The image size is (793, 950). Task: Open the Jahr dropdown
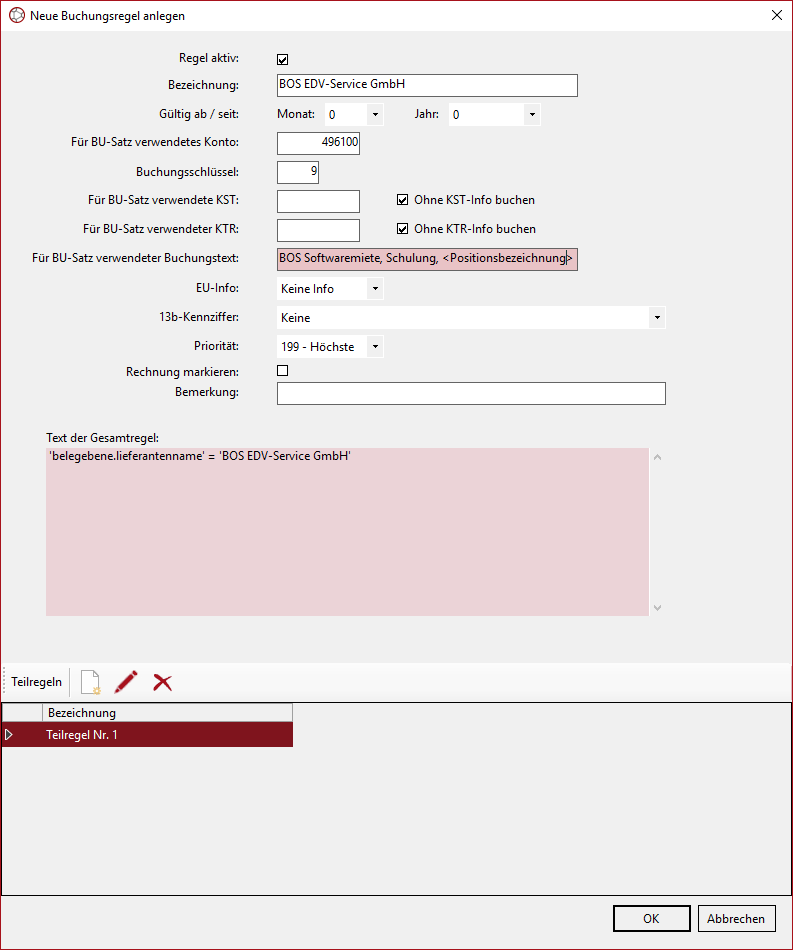[x=532, y=115]
